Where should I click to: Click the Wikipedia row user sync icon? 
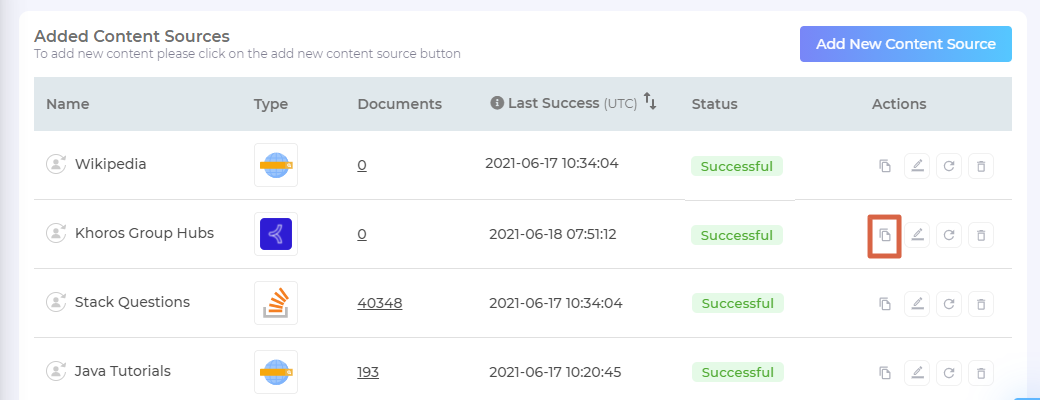[56, 164]
